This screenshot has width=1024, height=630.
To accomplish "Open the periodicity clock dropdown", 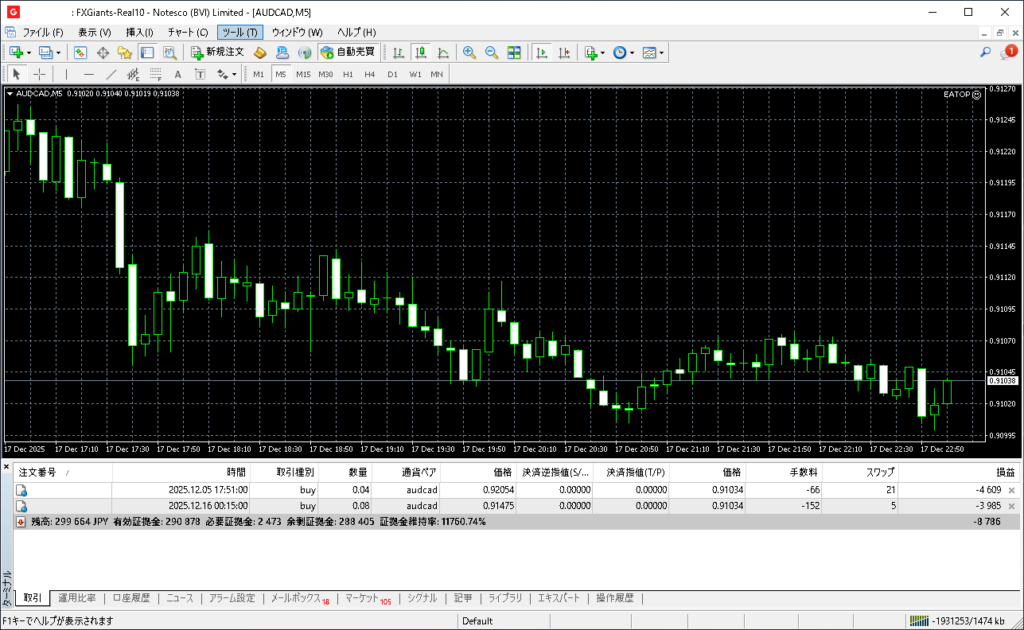I will coord(632,52).
